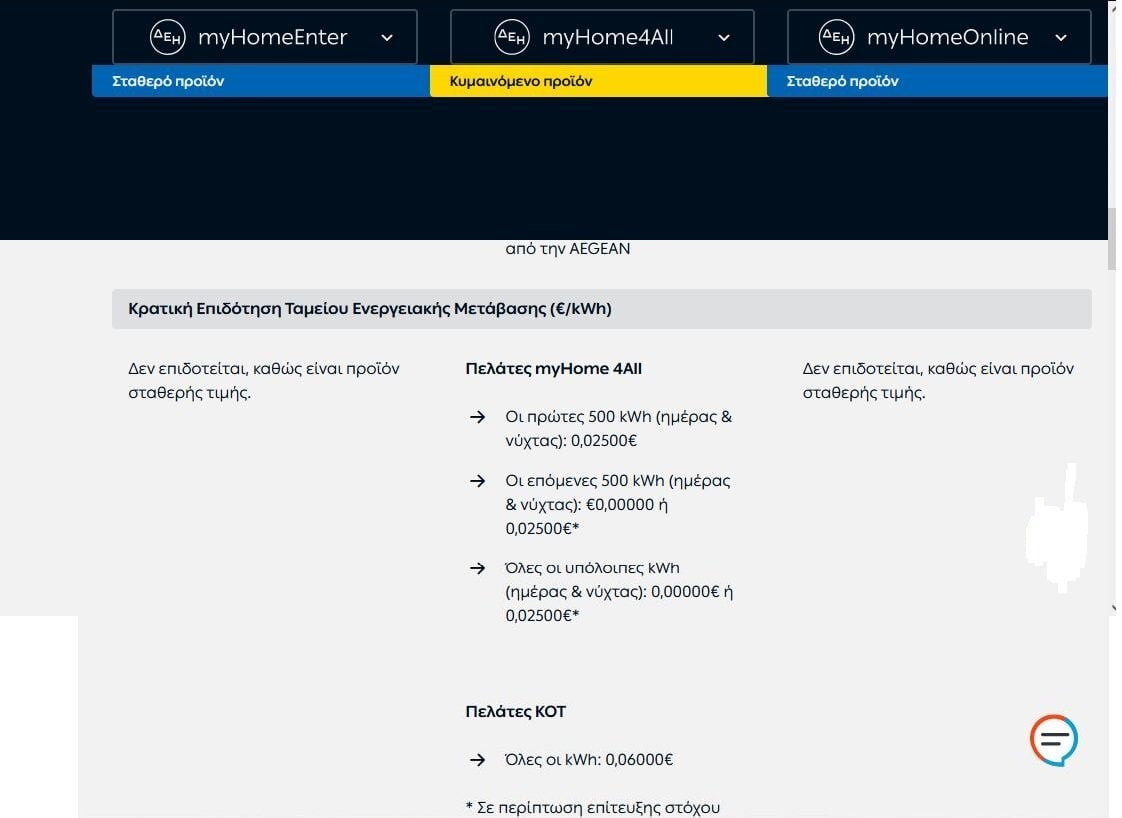Click the page vertical scrollbar thumb

1112,238
